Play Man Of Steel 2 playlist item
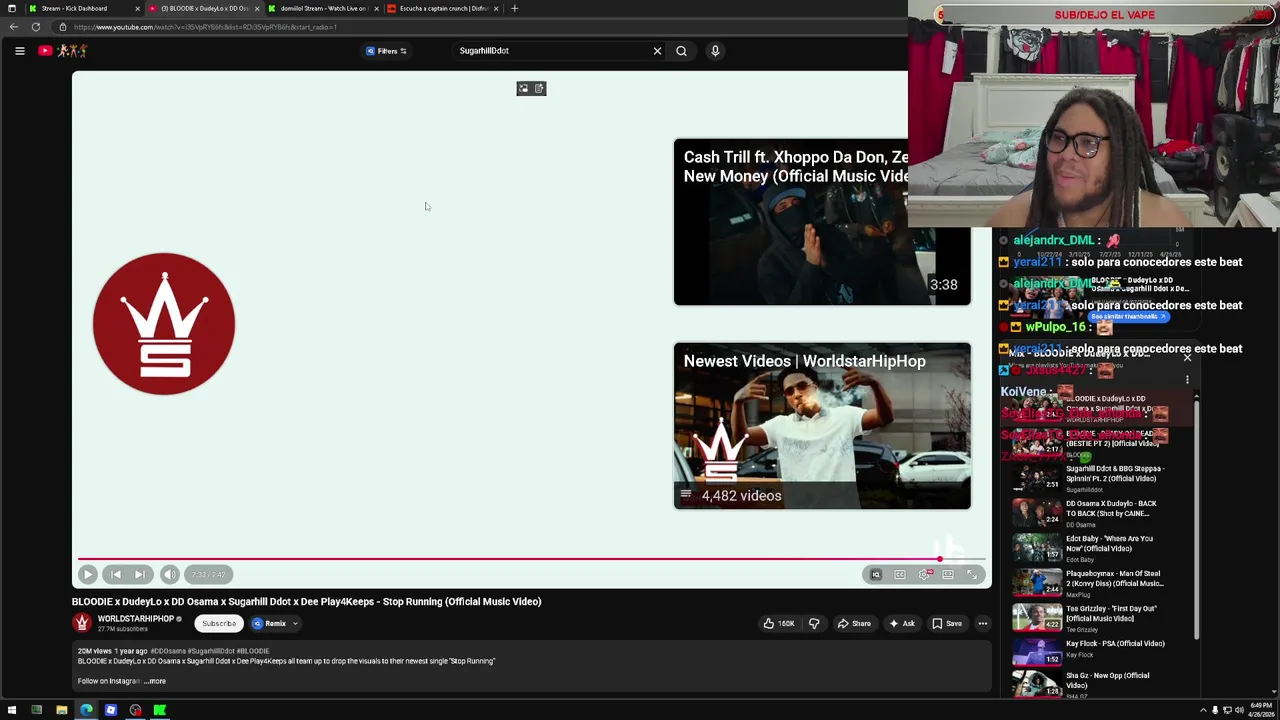 [1090, 583]
